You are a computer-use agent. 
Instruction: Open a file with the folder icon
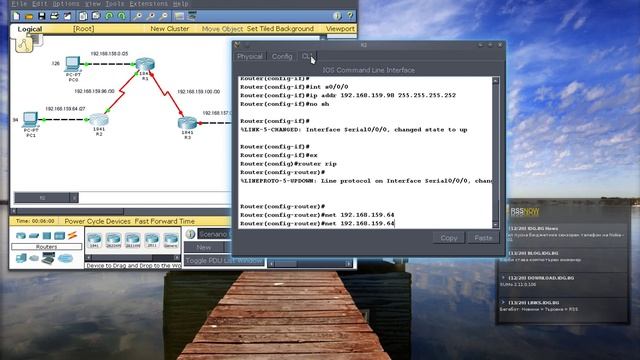[29, 16]
